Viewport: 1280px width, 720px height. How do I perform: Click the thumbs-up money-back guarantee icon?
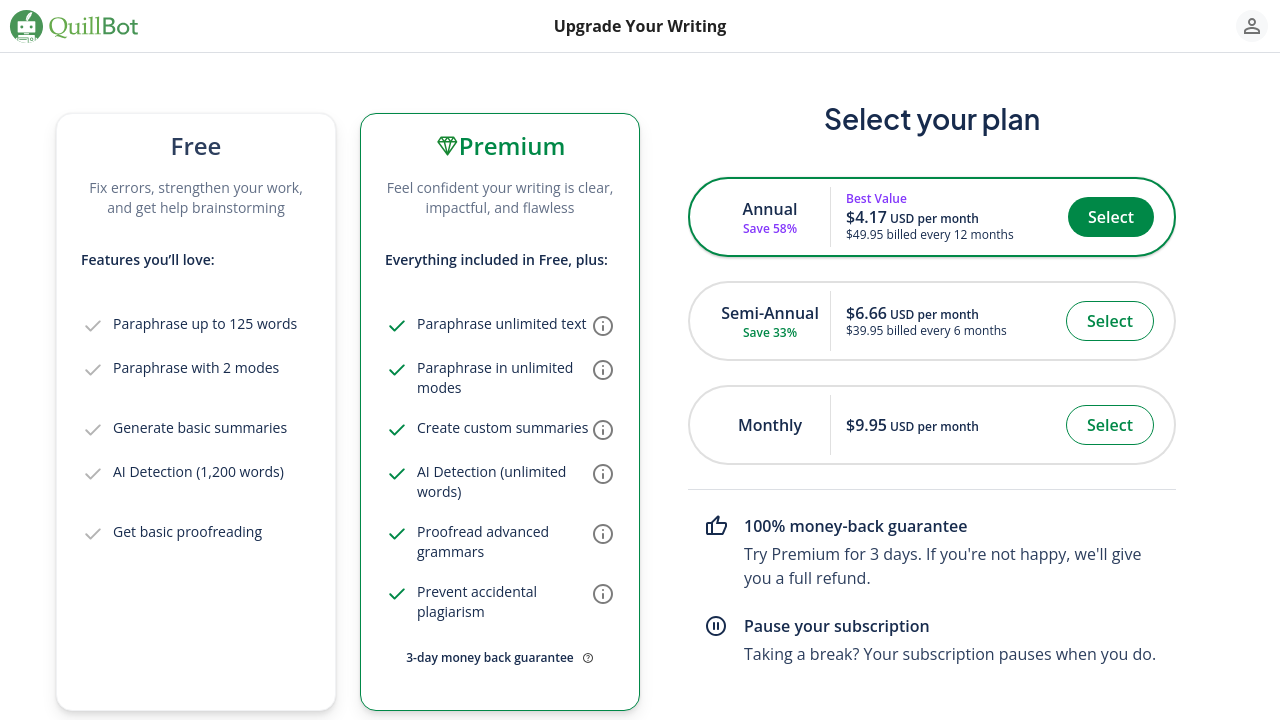716,526
